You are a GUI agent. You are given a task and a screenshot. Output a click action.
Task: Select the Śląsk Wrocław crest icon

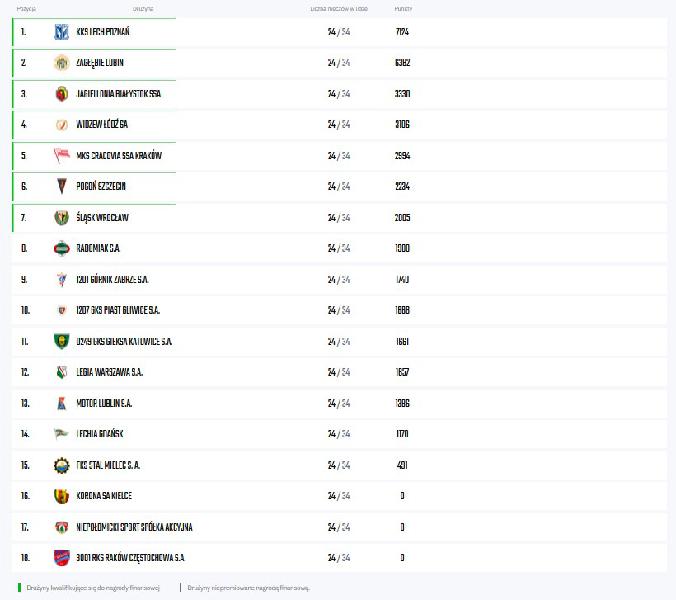pos(61,218)
